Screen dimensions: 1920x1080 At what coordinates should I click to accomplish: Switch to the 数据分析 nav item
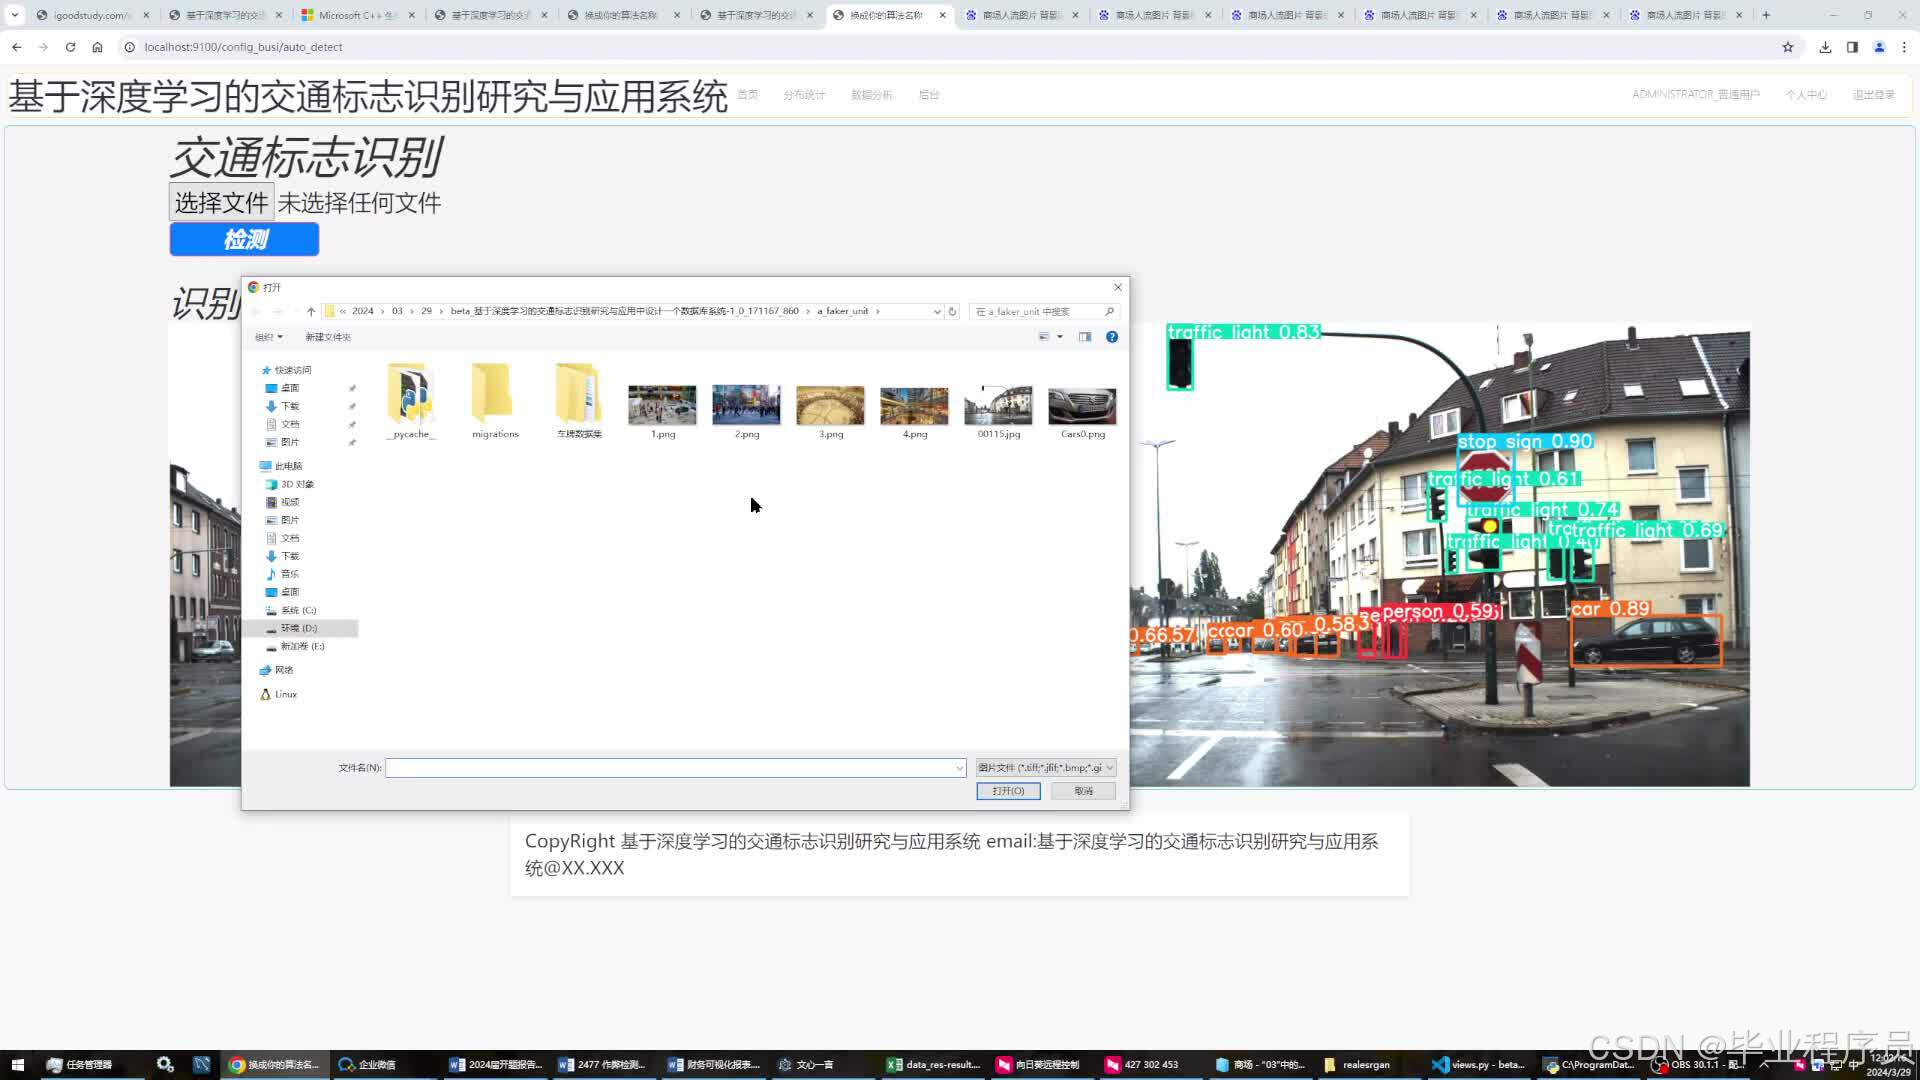pos(871,94)
